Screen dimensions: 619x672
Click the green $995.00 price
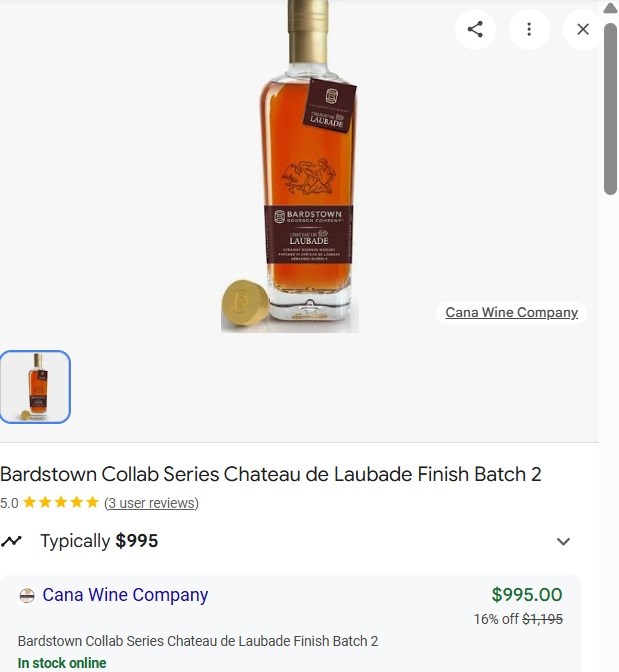(x=527, y=594)
